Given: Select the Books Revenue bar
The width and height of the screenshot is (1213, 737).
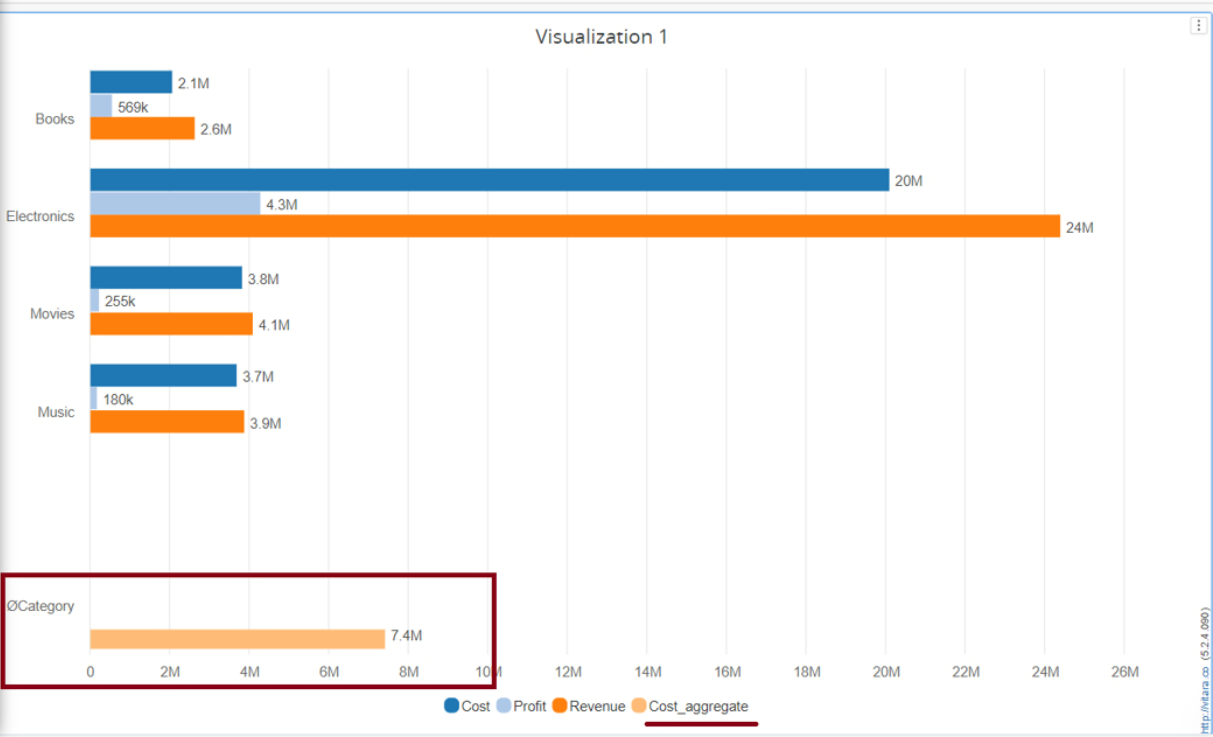Looking at the screenshot, I should (x=142, y=129).
